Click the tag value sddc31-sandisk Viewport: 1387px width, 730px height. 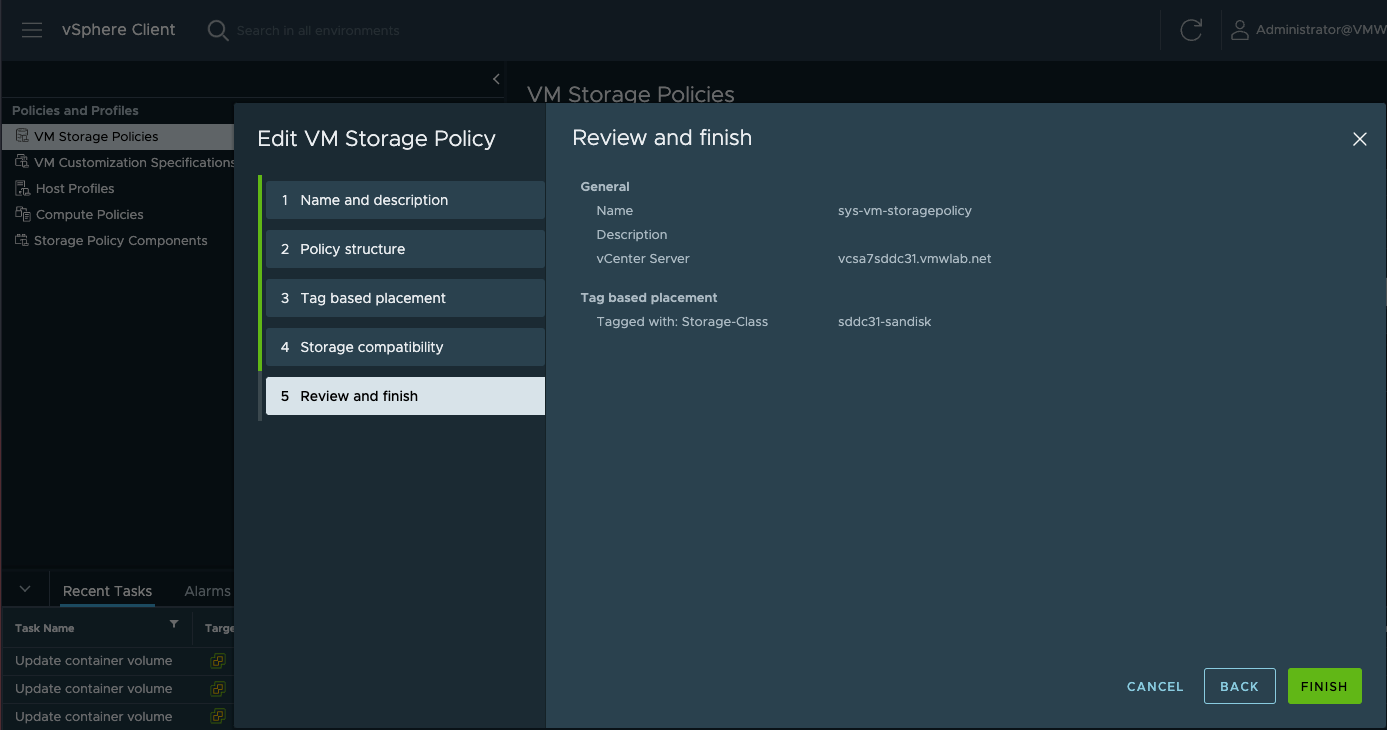point(885,322)
